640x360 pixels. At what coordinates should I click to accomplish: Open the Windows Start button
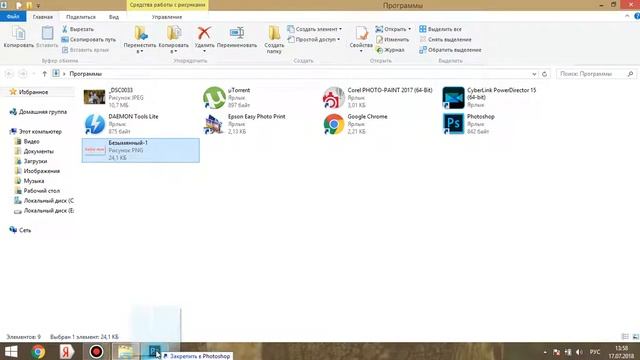pos(11,351)
